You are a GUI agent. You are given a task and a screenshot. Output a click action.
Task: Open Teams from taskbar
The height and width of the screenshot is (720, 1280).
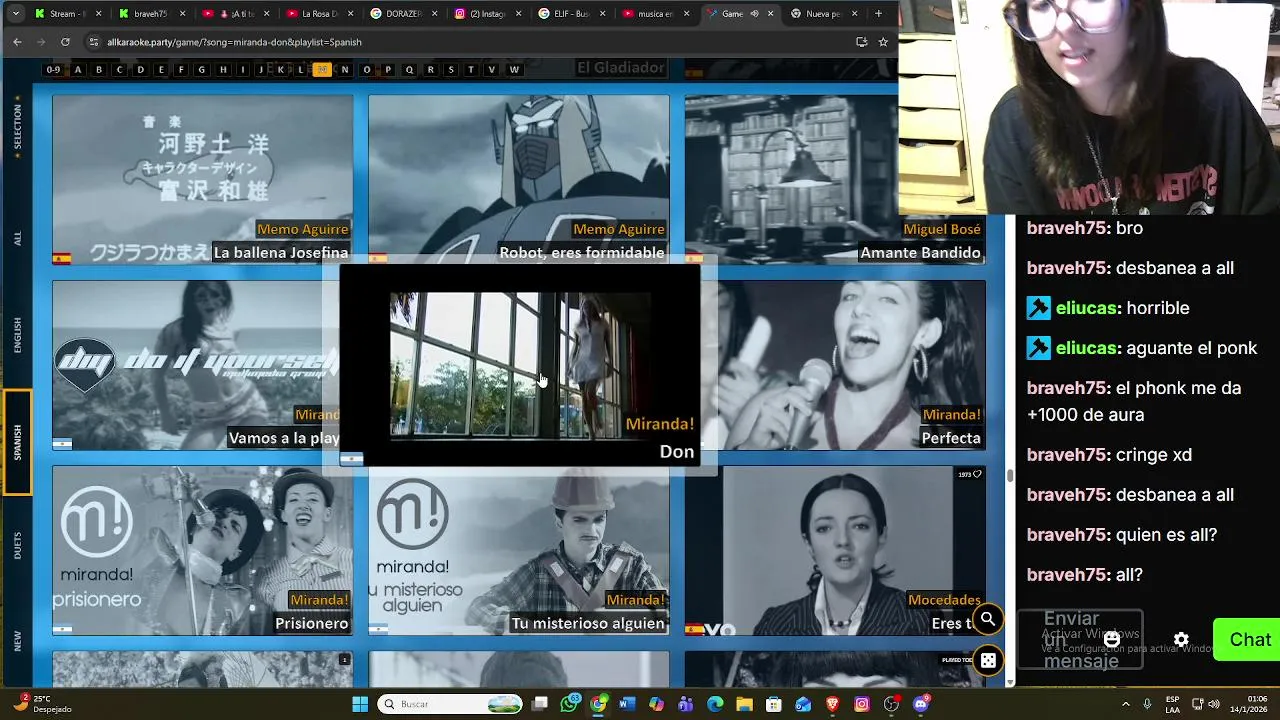coord(686,704)
